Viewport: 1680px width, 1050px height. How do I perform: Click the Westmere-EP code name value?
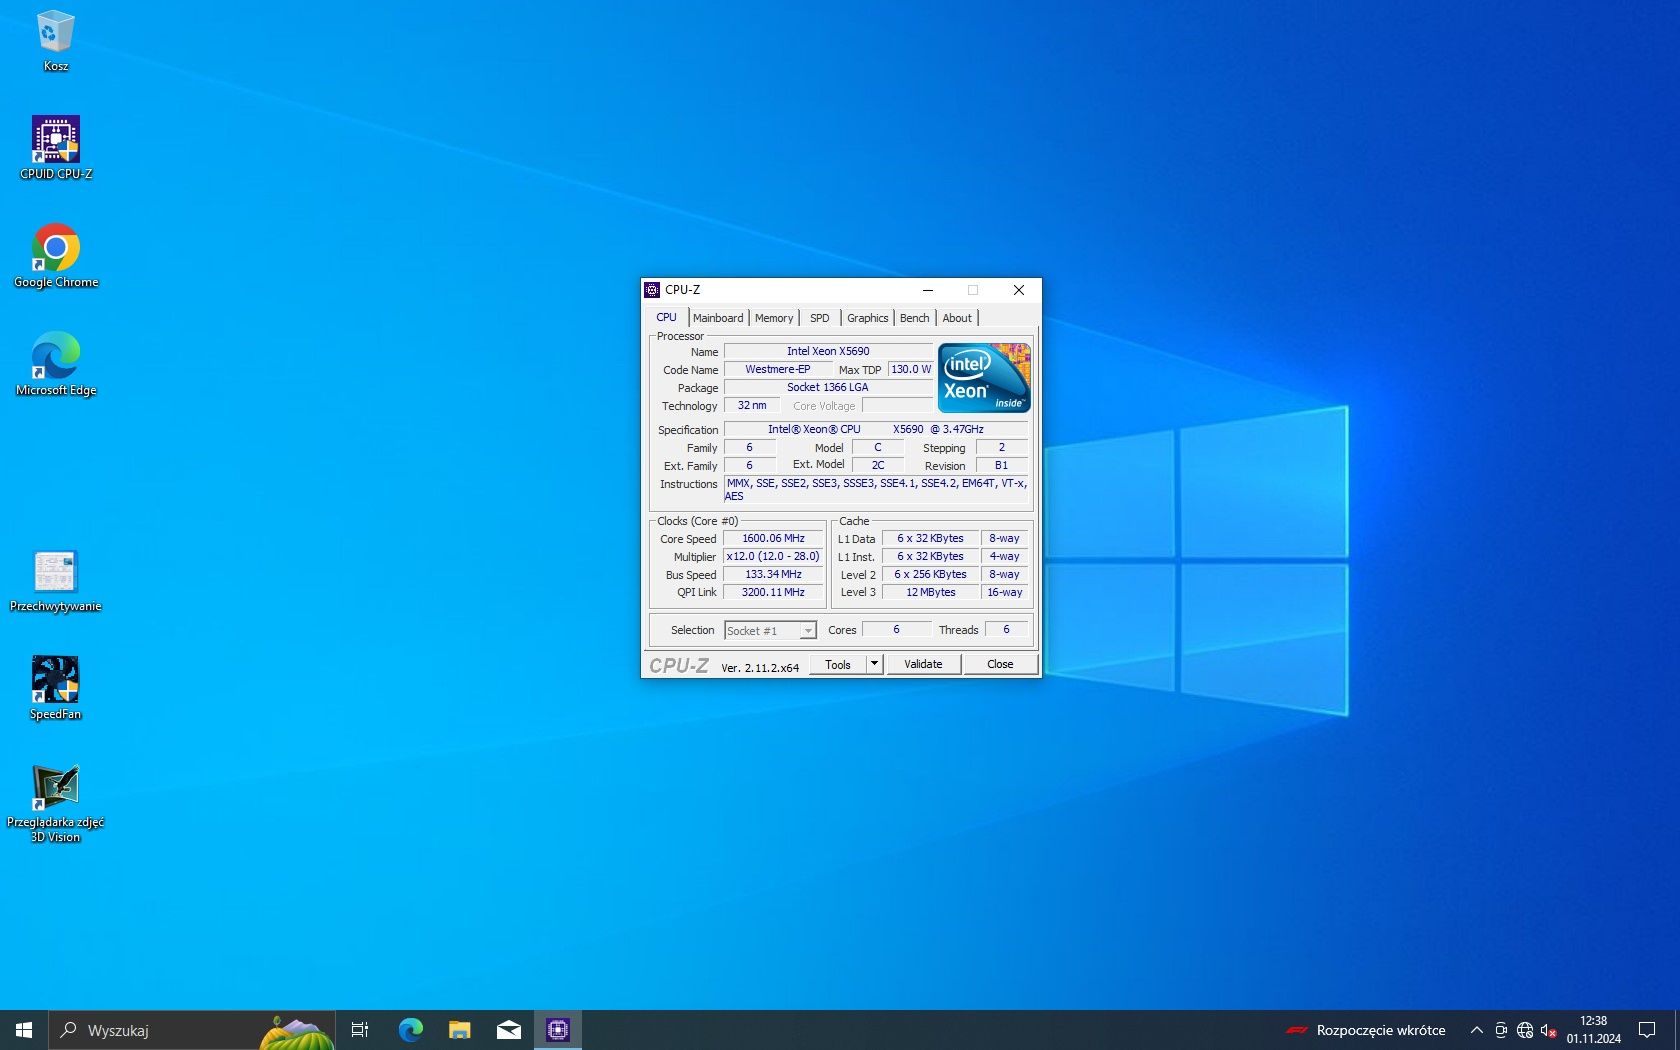coord(778,369)
